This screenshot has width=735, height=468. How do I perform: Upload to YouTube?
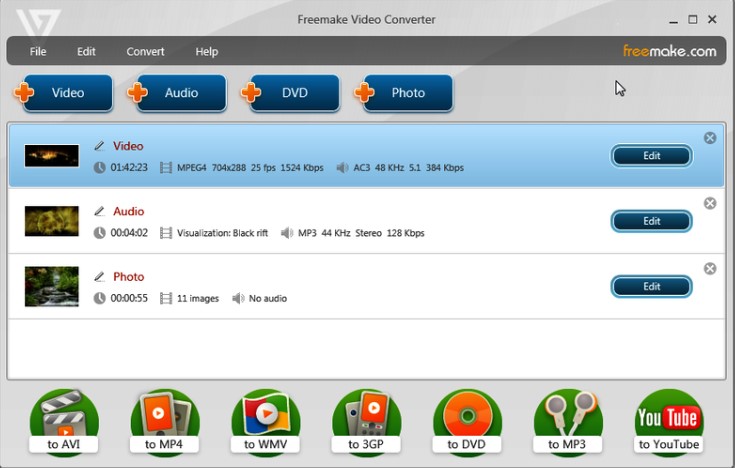tap(669, 422)
